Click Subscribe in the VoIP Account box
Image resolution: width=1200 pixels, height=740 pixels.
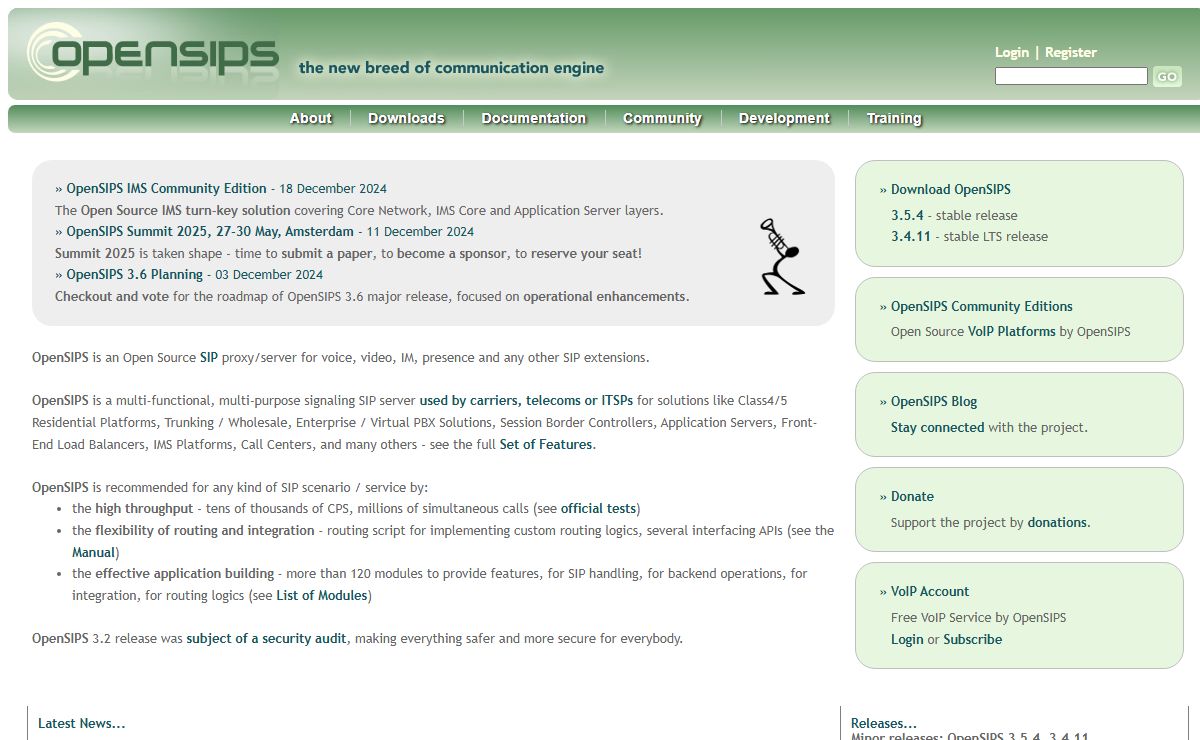point(972,639)
